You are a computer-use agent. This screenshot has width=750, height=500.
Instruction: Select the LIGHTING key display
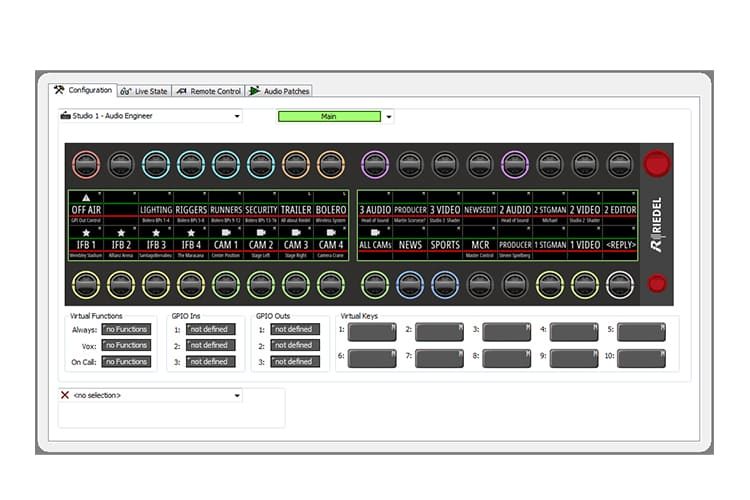click(156, 208)
